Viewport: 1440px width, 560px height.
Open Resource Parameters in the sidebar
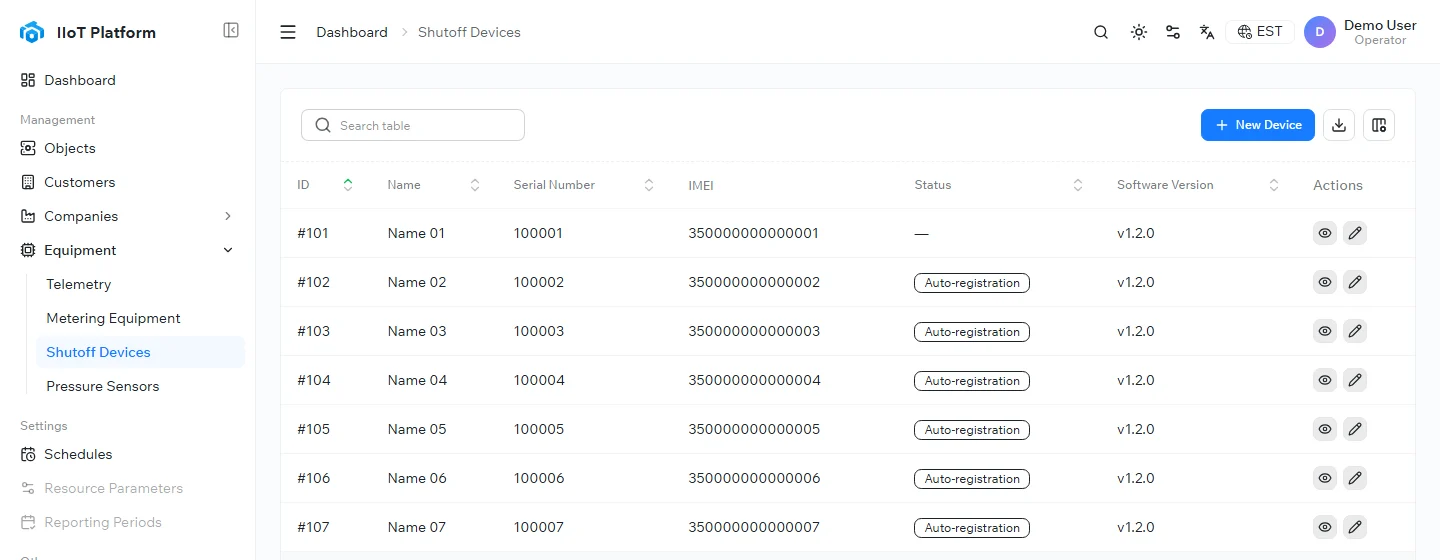click(x=128, y=488)
